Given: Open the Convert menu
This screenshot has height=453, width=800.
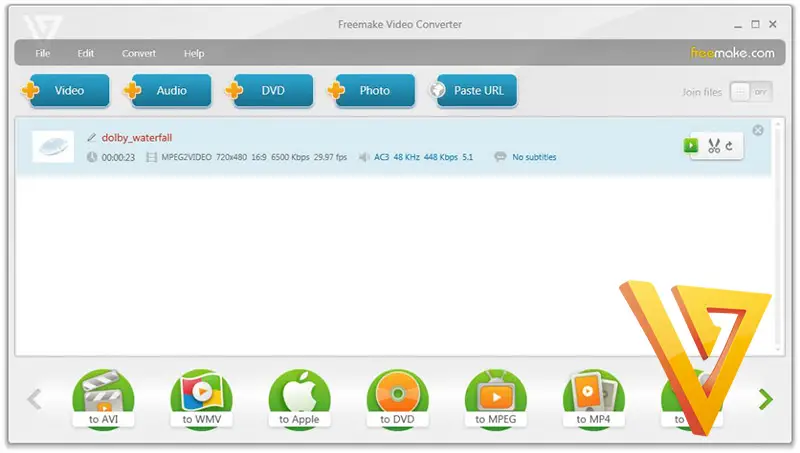Looking at the screenshot, I should pyautogui.click(x=139, y=53).
